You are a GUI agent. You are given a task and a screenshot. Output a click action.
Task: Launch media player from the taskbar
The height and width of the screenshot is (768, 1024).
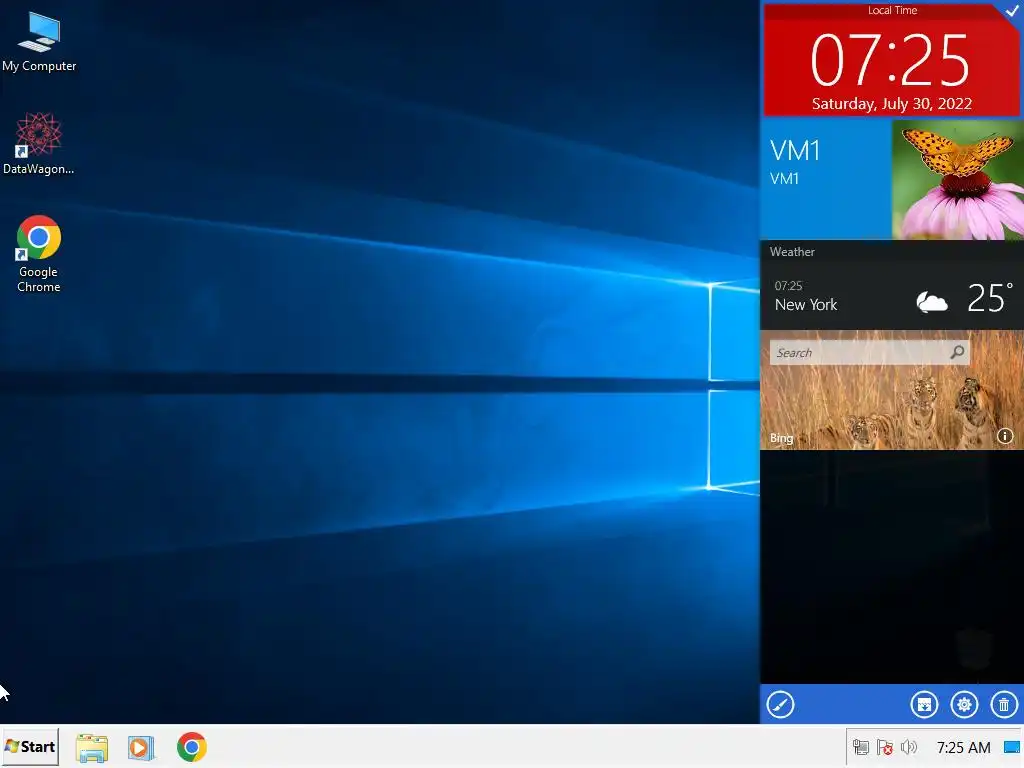point(141,747)
